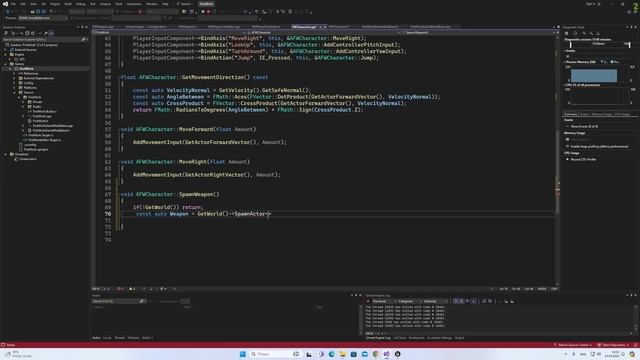Image resolution: width=640 pixels, height=360 pixels.
Task: Collapse the CPU graph section
Action: (x=565, y=85)
